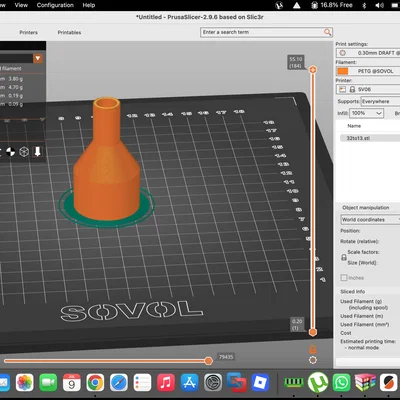Enable the Inches checkbox
400x400 pixels.
pos(344,278)
